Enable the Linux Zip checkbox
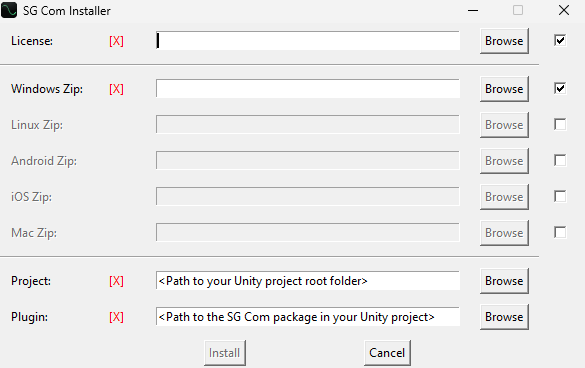 [560, 124]
